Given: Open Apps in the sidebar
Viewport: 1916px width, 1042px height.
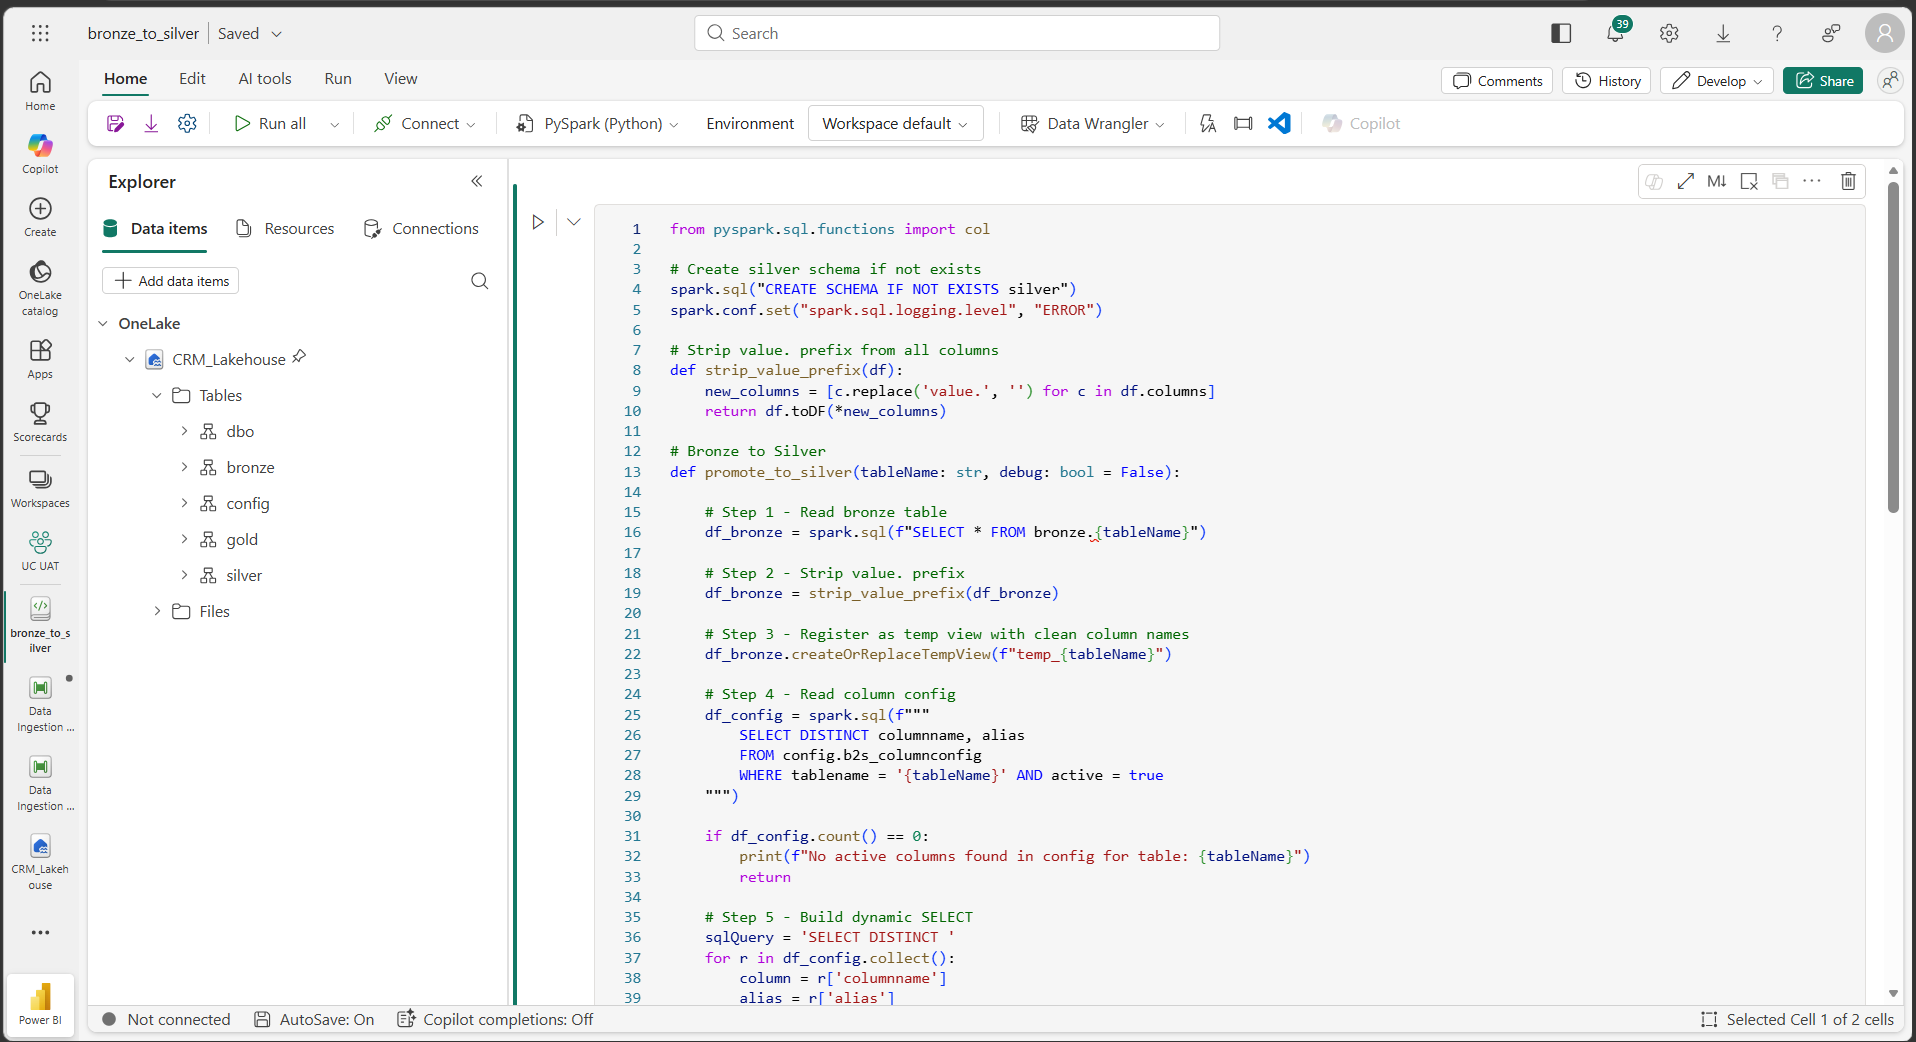Looking at the screenshot, I should coord(40,359).
